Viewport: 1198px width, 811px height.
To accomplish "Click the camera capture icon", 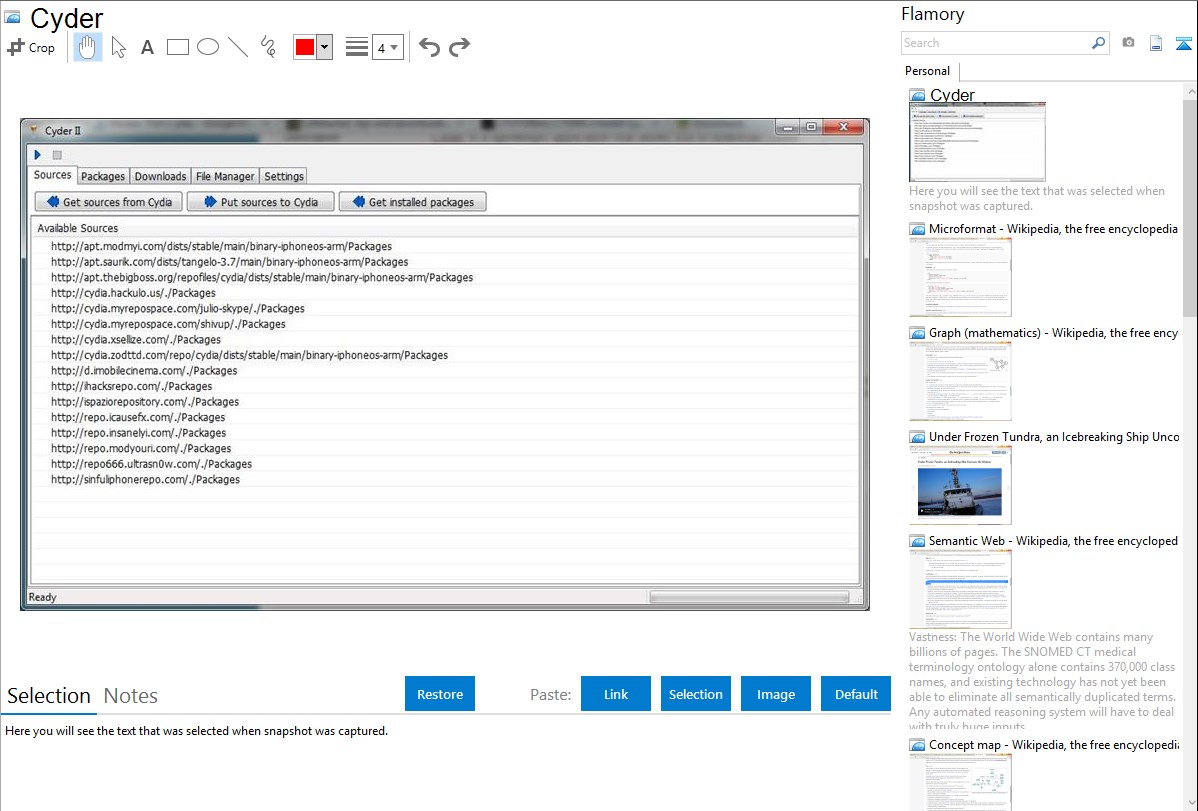I will click(1128, 43).
